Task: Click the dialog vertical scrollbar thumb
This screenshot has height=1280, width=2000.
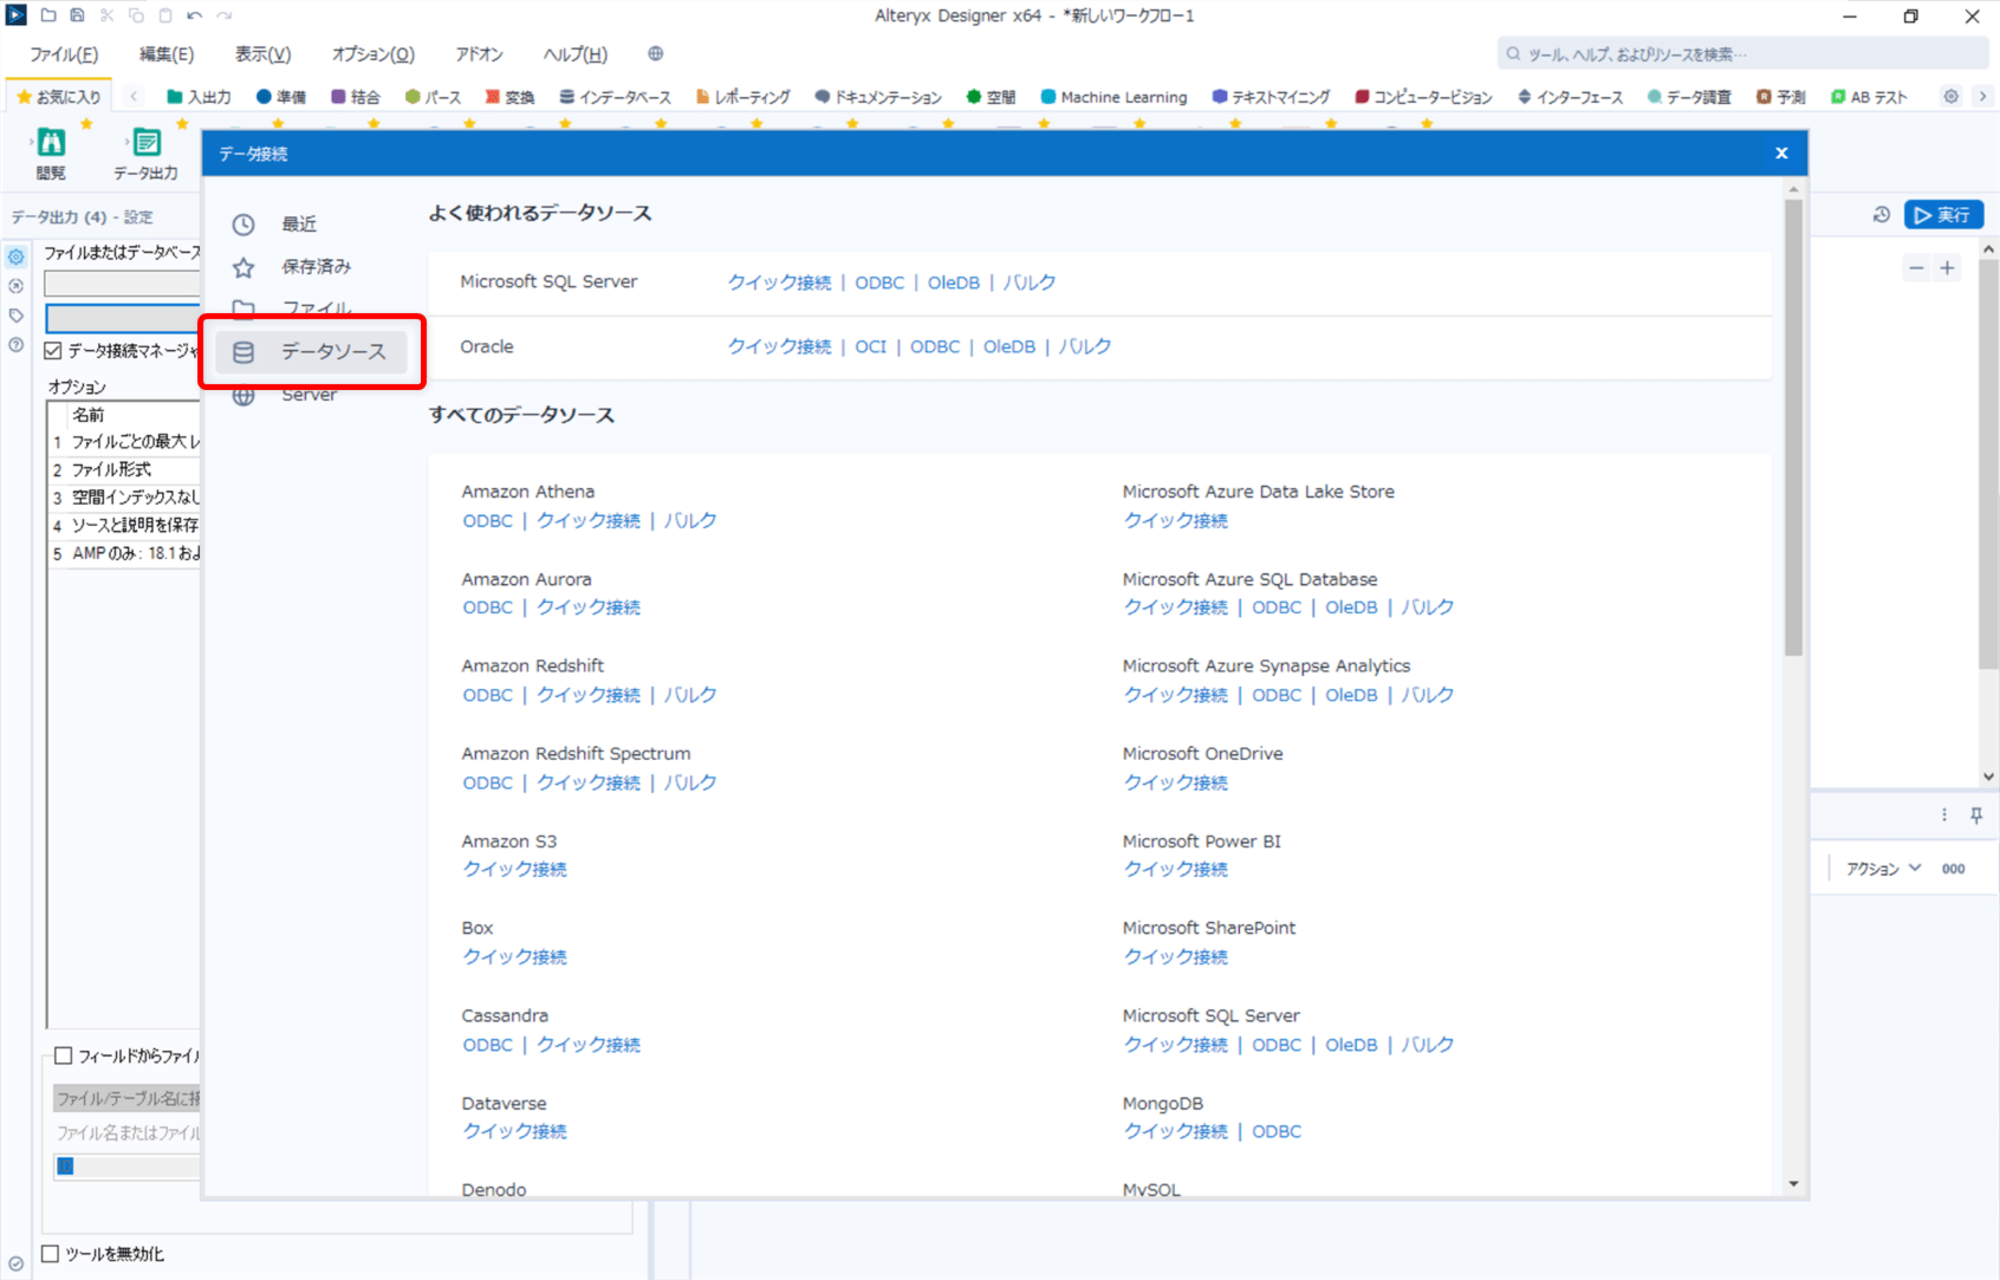Action: coord(1793,427)
